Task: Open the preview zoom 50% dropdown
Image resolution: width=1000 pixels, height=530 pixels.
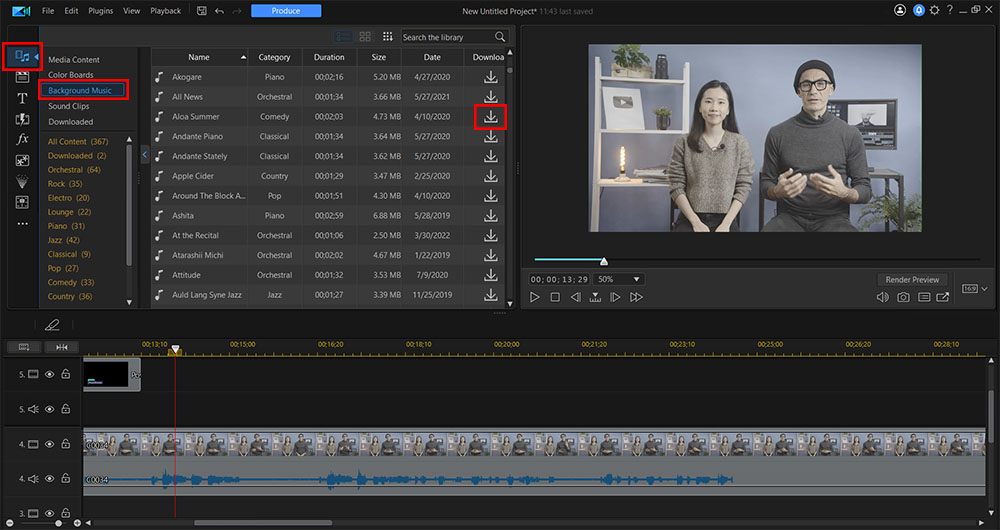Action: click(x=619, y=279)
